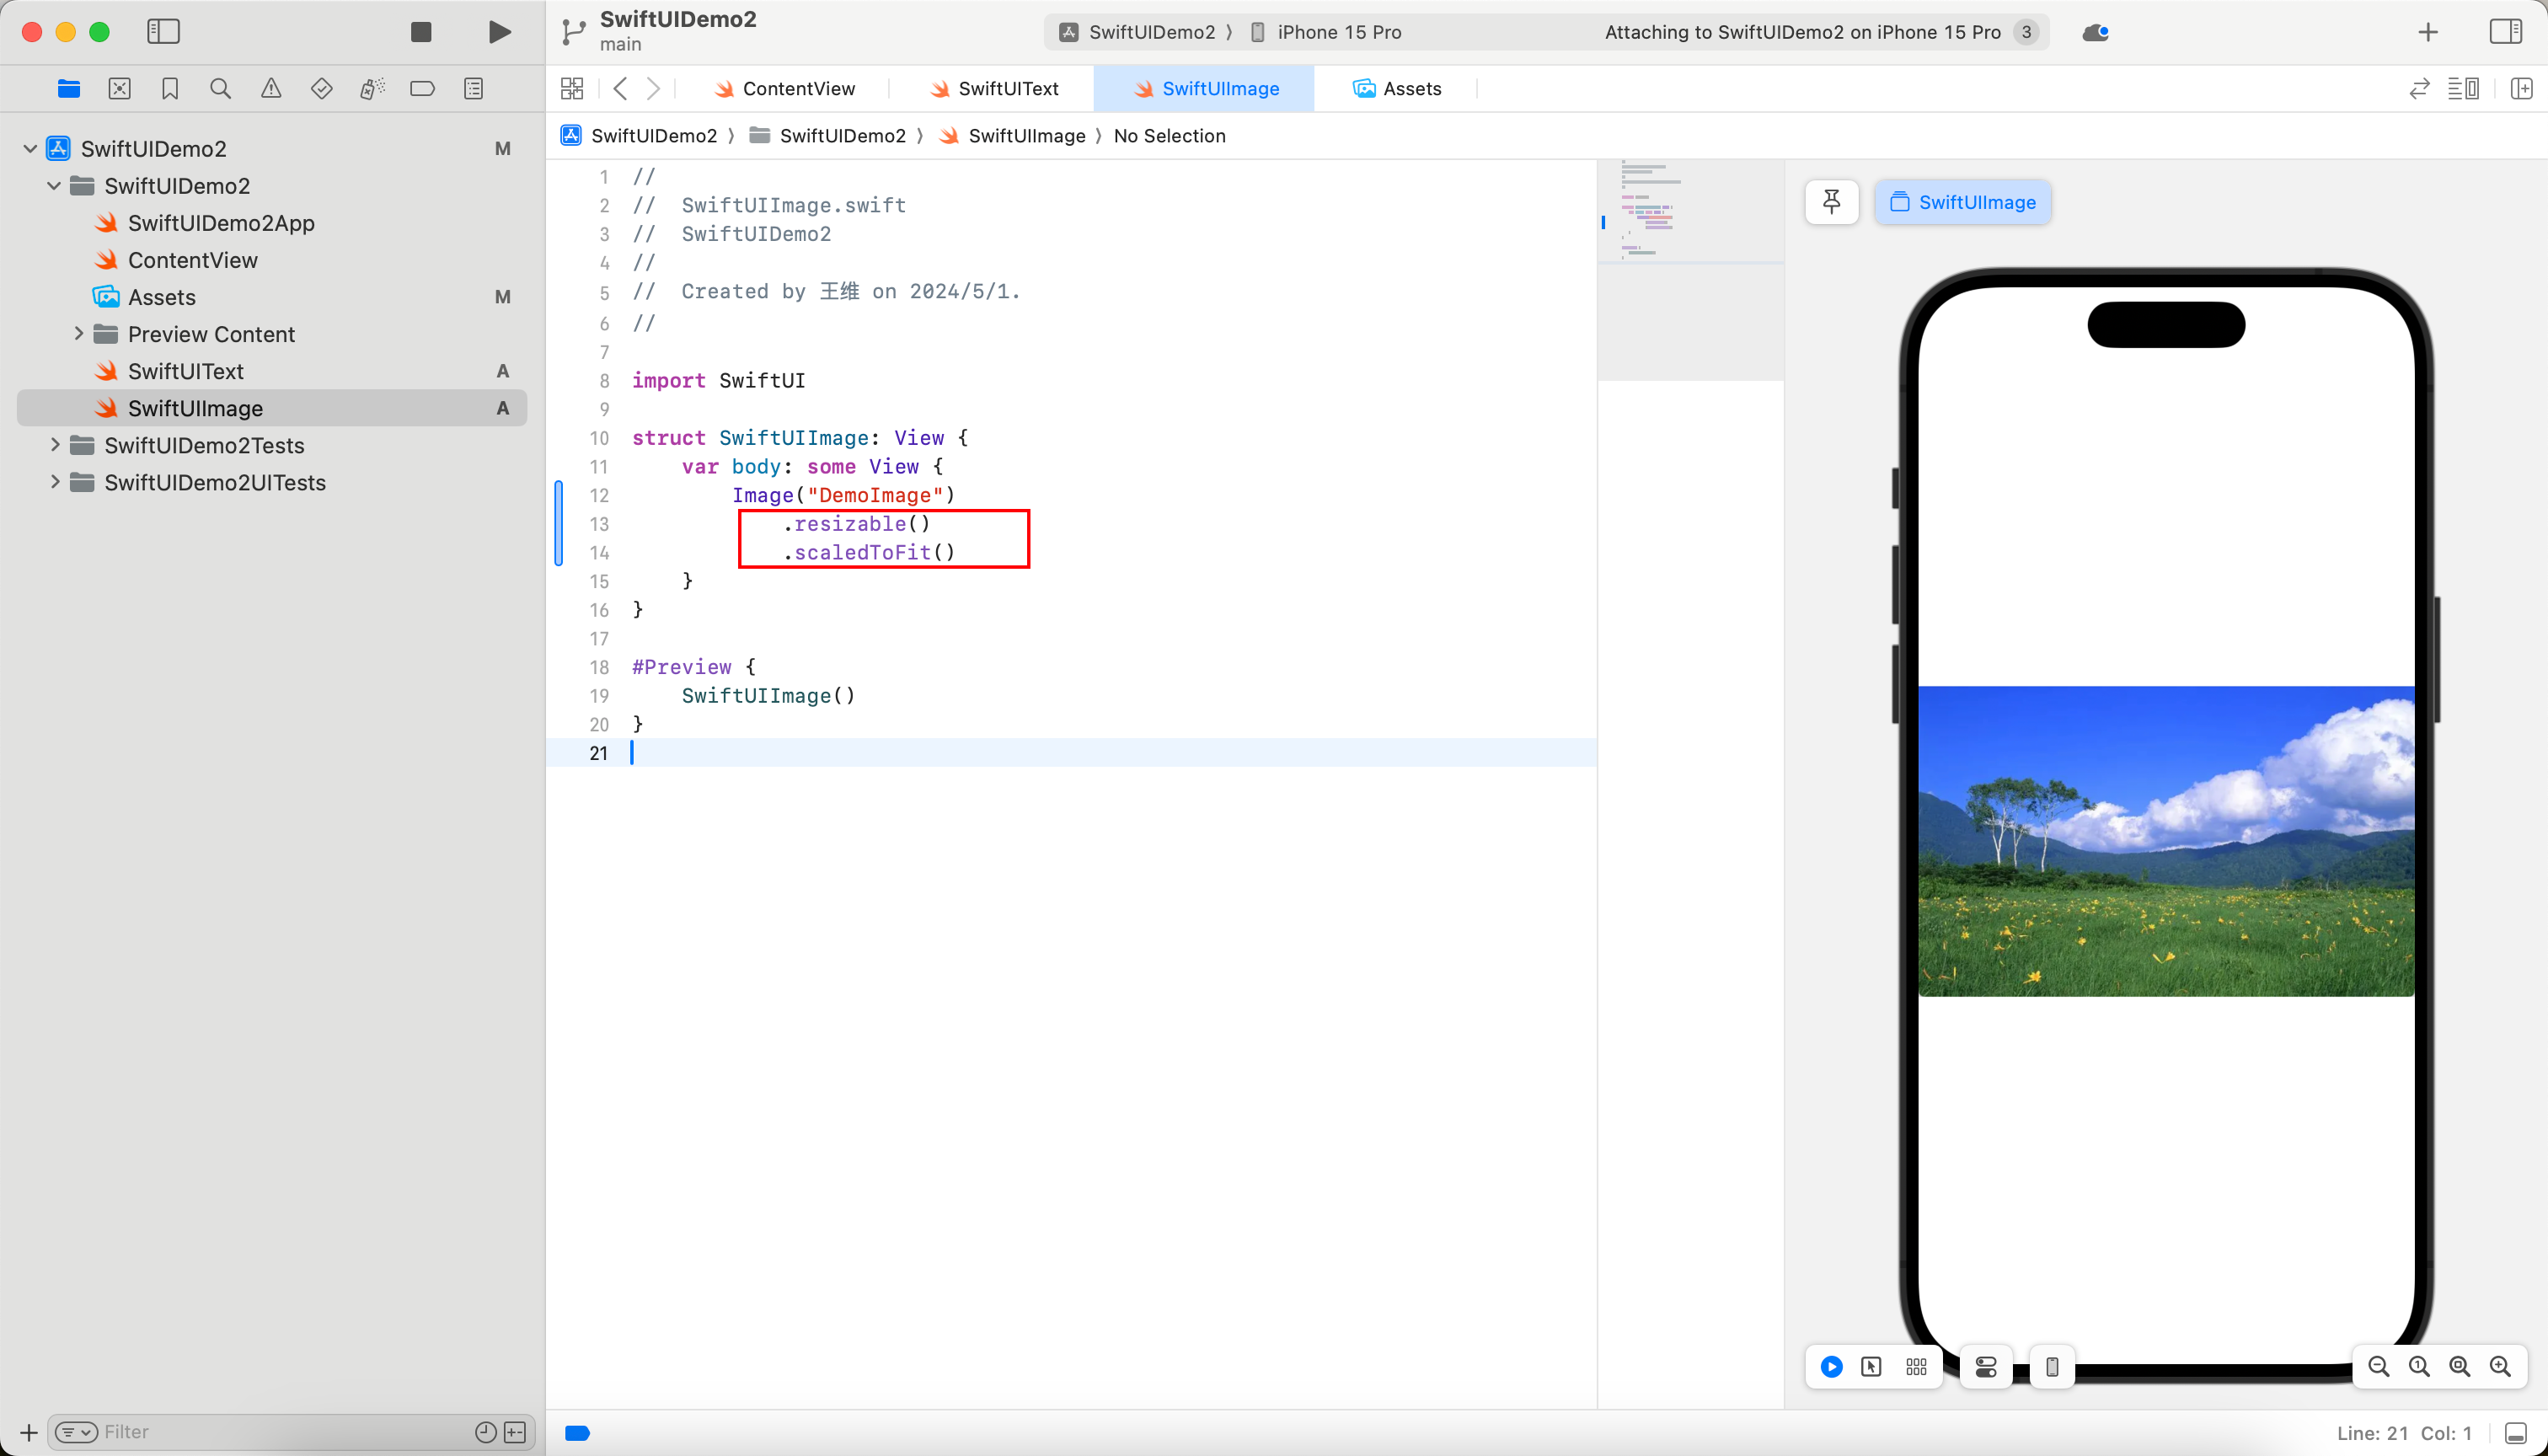Click the run/play button to build app
The width and height of the screenshot is (2548, 1456).
click(499, 29)
